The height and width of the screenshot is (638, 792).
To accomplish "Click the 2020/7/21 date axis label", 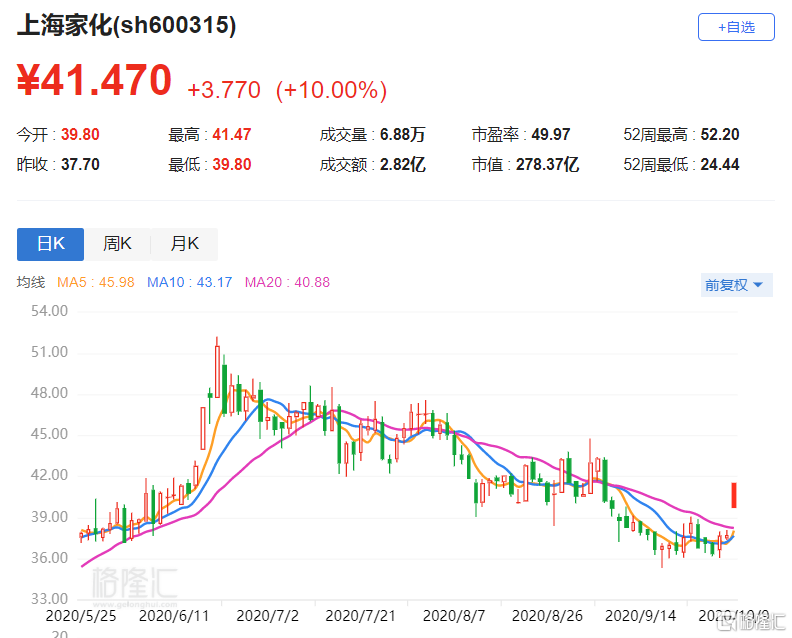I will coord(360,616).
